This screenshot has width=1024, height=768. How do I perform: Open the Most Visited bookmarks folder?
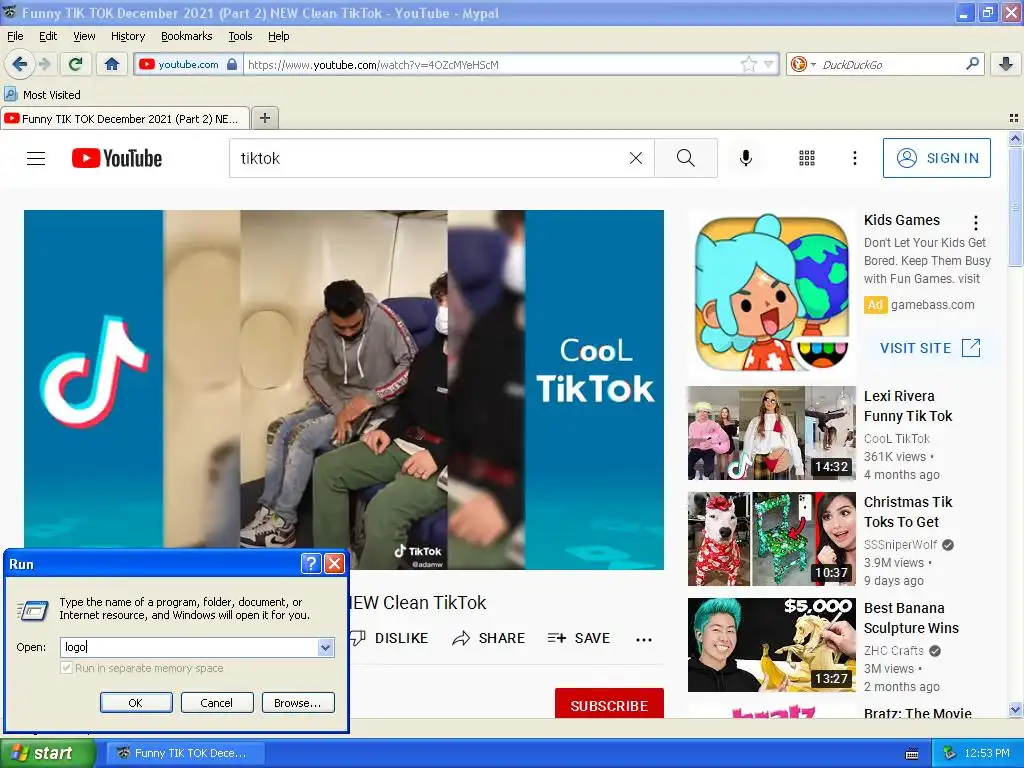[42, 95]
